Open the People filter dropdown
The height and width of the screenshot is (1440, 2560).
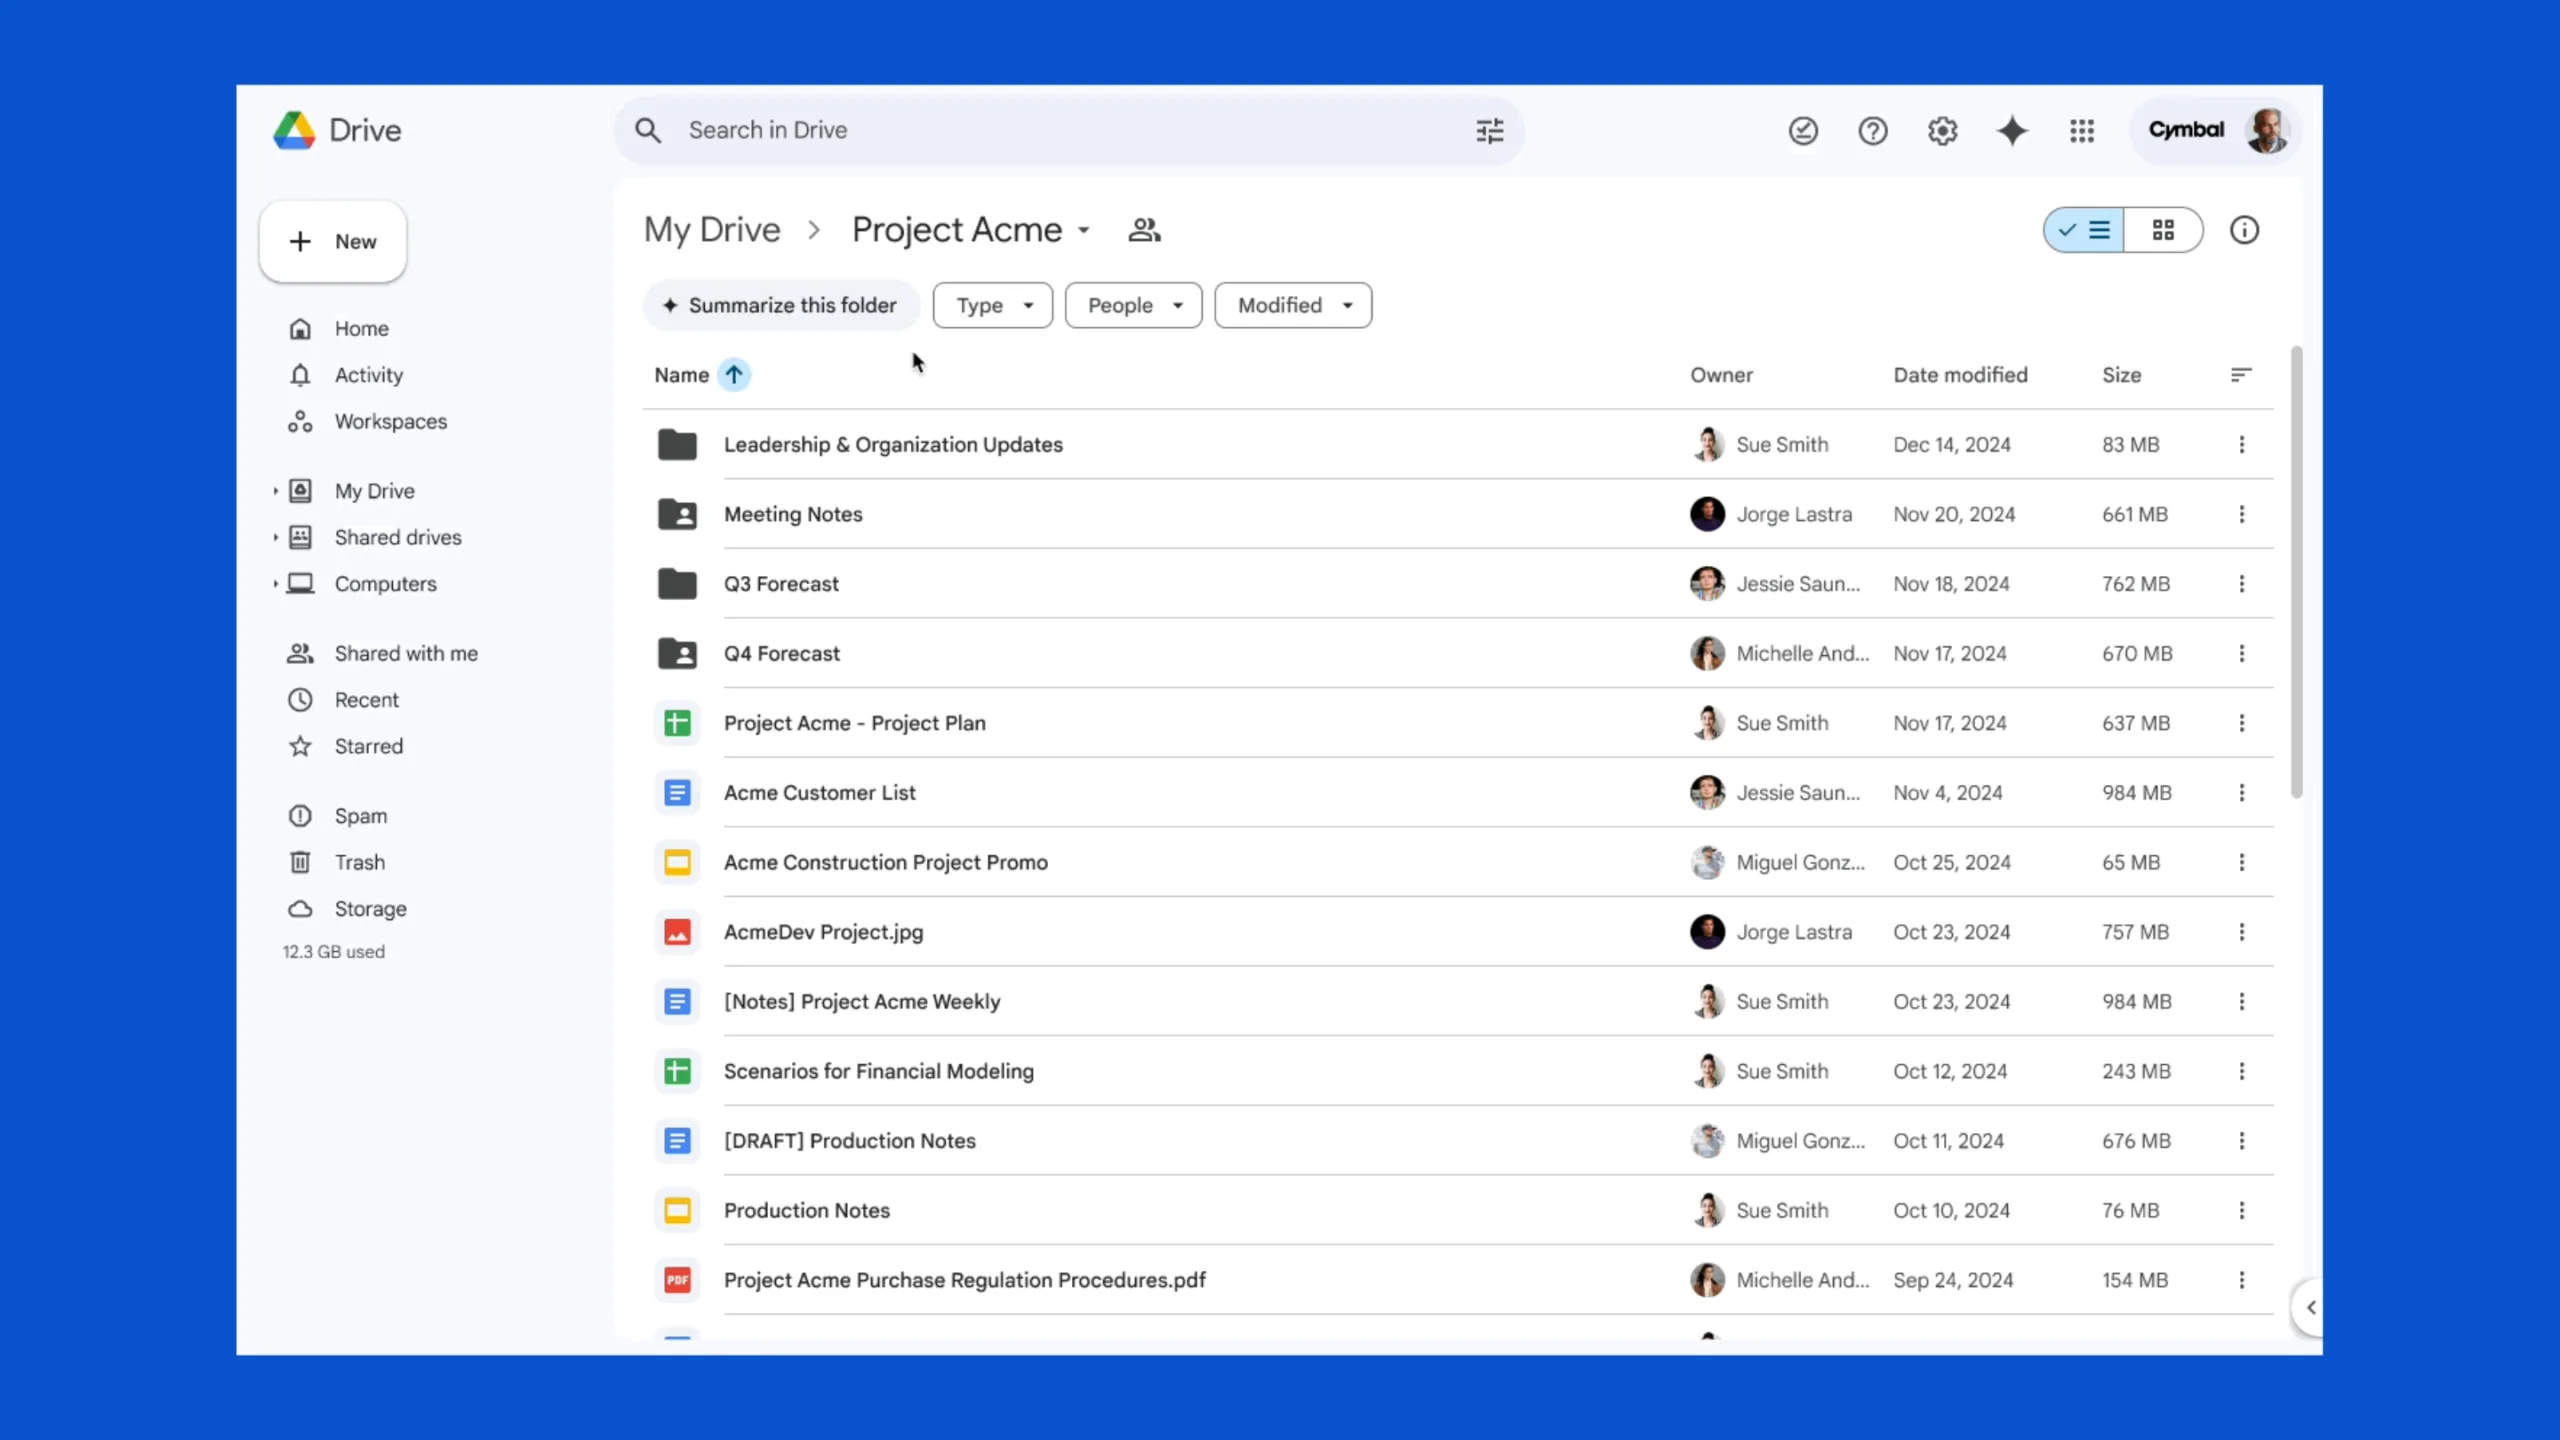pyautogui.click(x=1134, y=305)
